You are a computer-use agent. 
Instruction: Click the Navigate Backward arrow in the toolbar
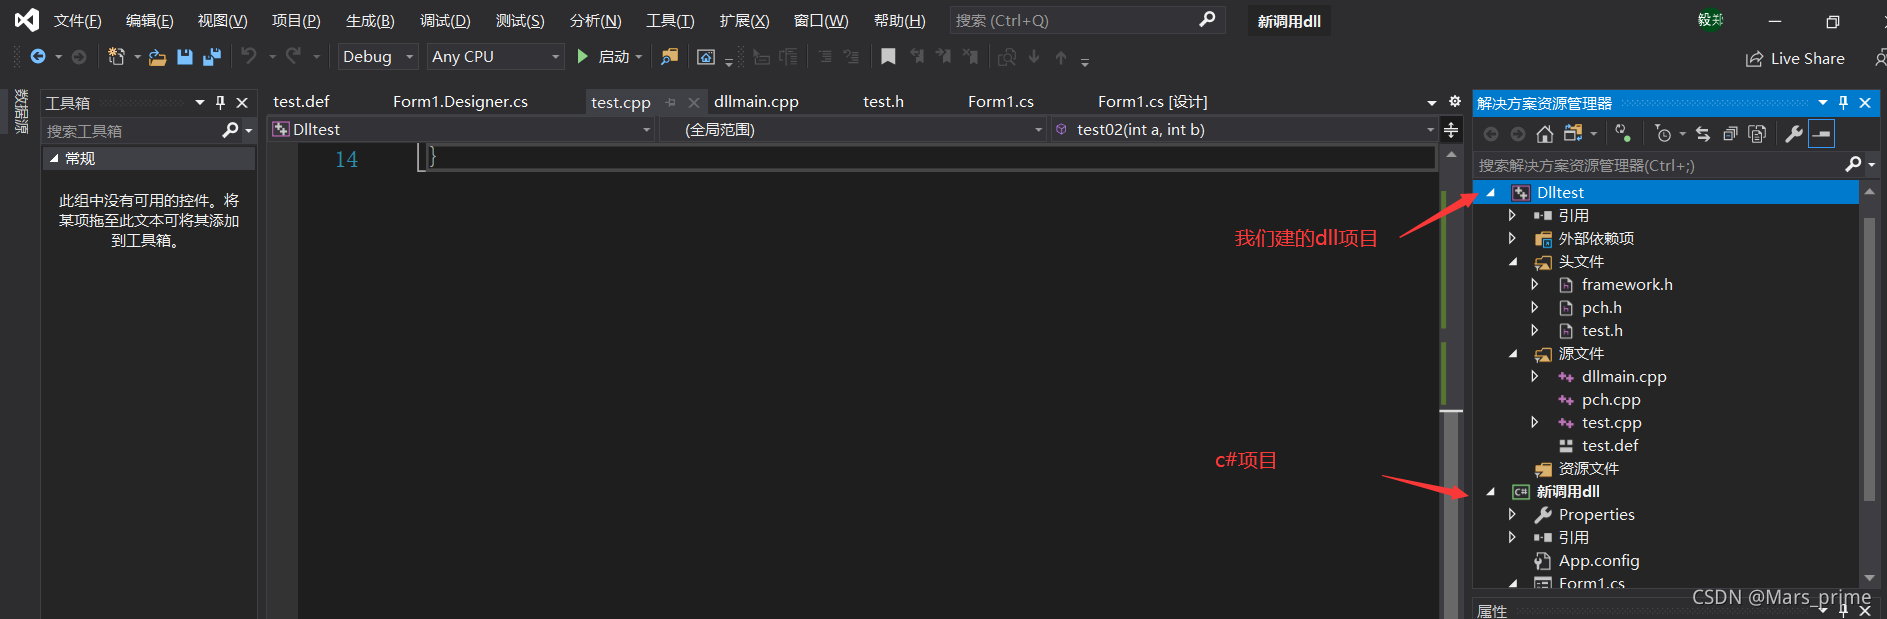pyautogui.click(x=38, y=57)
